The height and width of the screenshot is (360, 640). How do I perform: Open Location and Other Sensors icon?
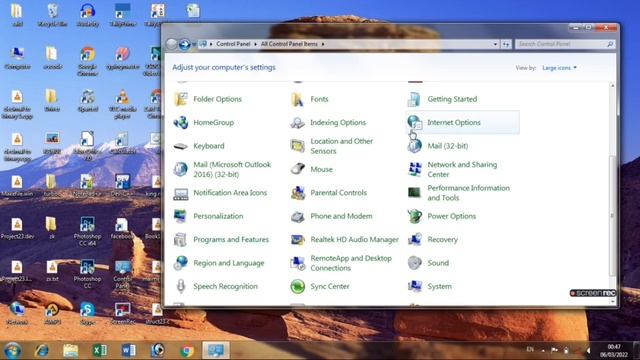pyautogui.click(x=298, y=146)
